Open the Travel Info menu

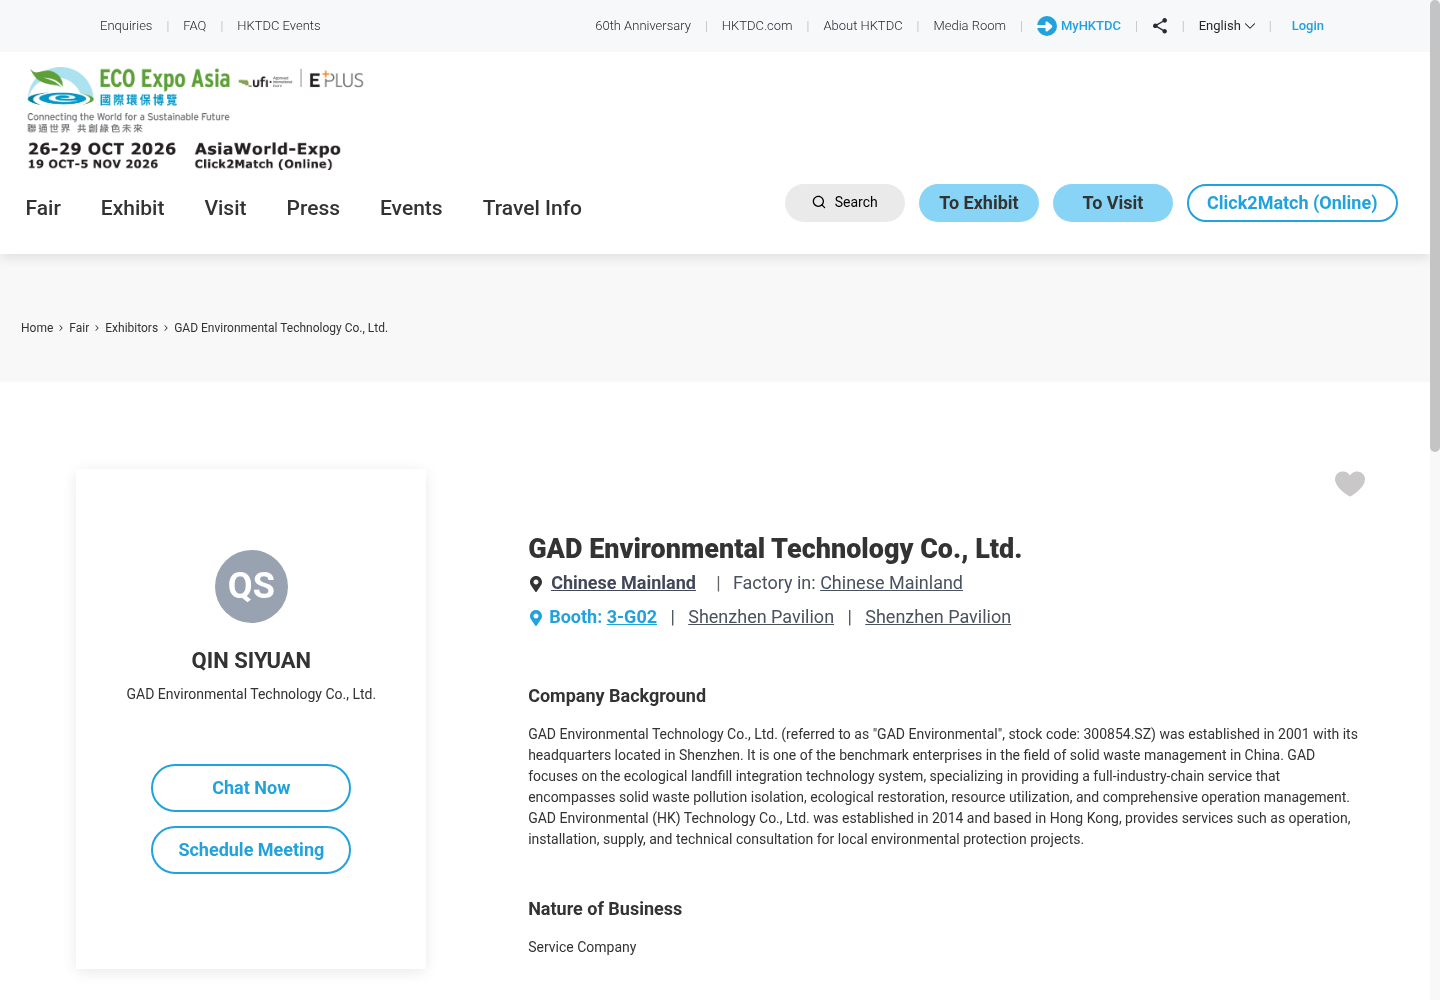click(532, 208)
